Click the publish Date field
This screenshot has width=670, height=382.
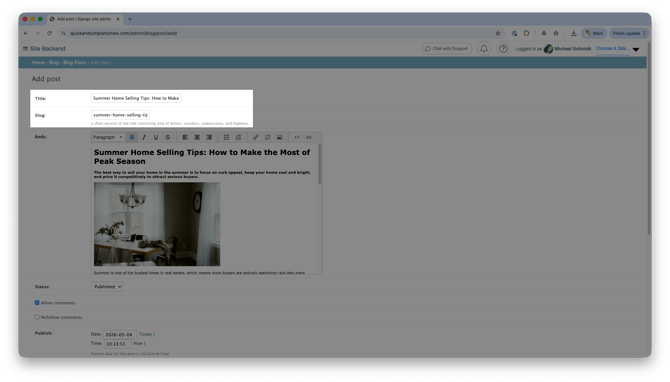pyautogui.click(x=120, y=335)
